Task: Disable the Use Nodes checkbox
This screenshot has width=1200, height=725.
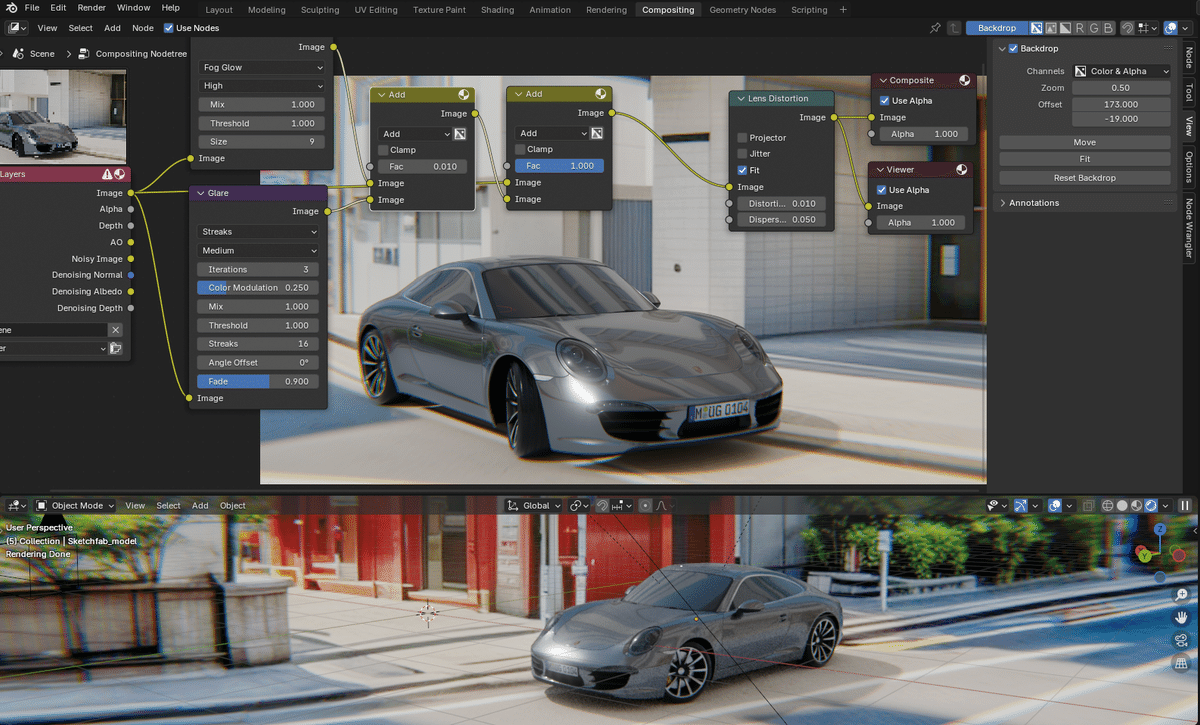Action: click(x=168, y=28)
